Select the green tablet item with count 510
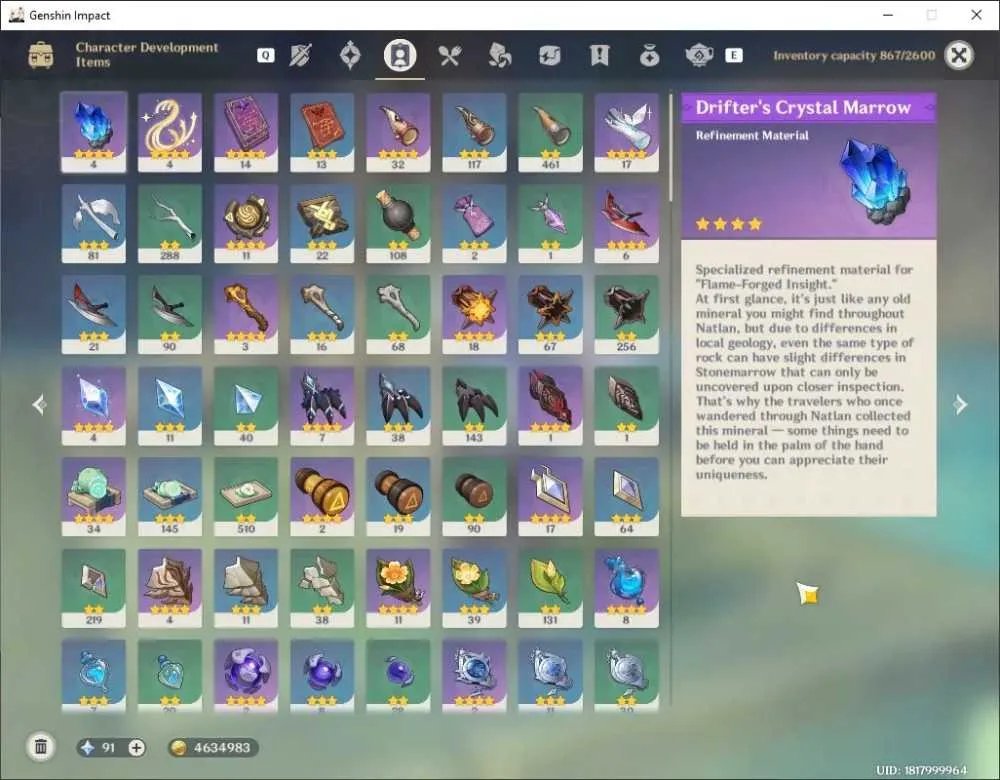Viewport: 1000px width, 780px height. (246, 497)
